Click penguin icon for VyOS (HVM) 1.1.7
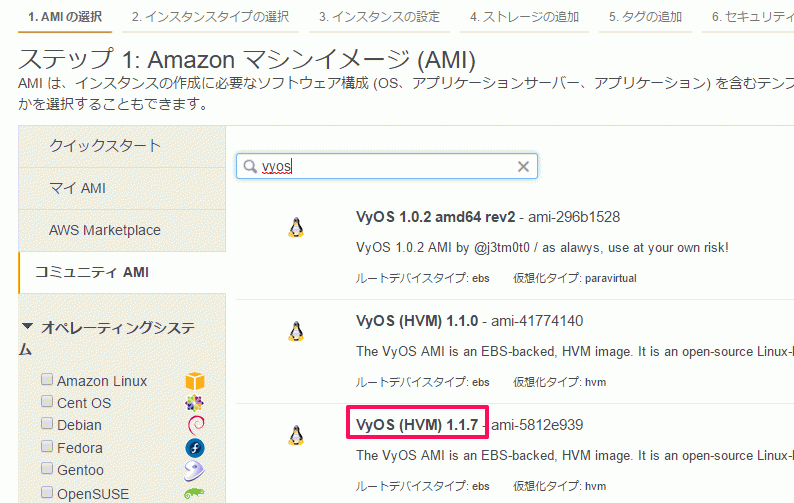This screenshot has width=794, height=503. click(296, 435)
